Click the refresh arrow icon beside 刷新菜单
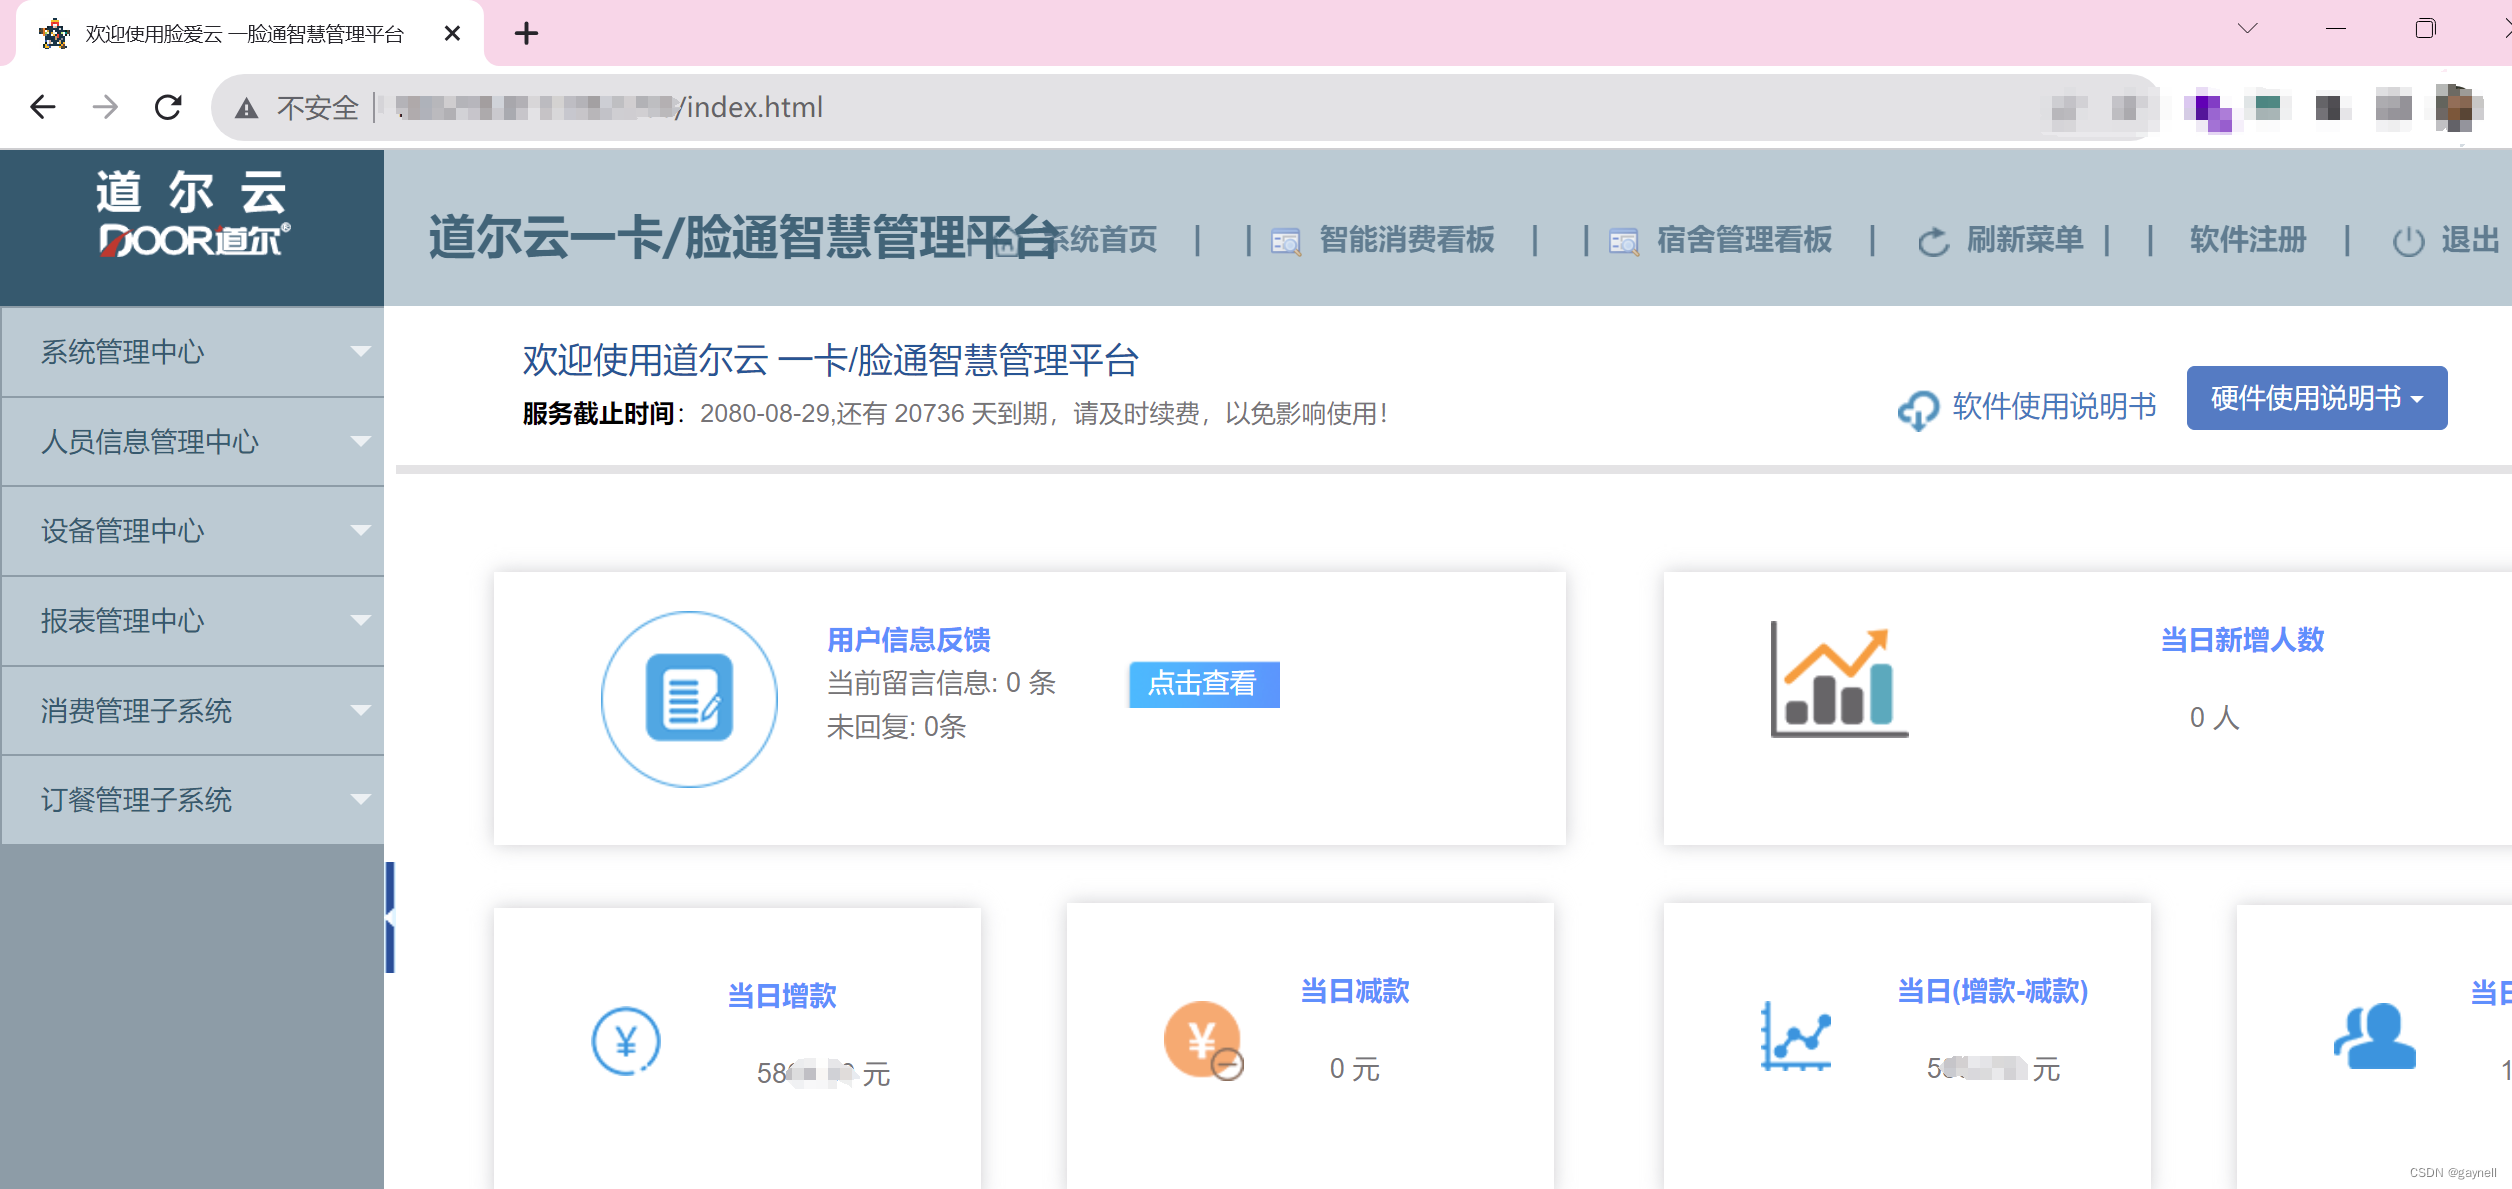Image resolution: width=2512 pixels, height=1189 pixels. click(1933, 242)
